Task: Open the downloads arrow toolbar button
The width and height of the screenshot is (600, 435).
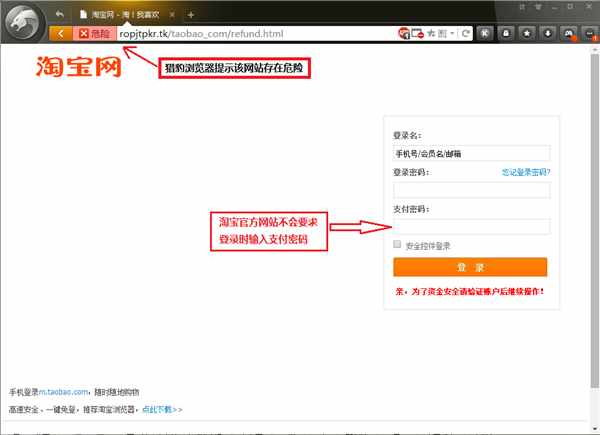Action: click(548, 34)
